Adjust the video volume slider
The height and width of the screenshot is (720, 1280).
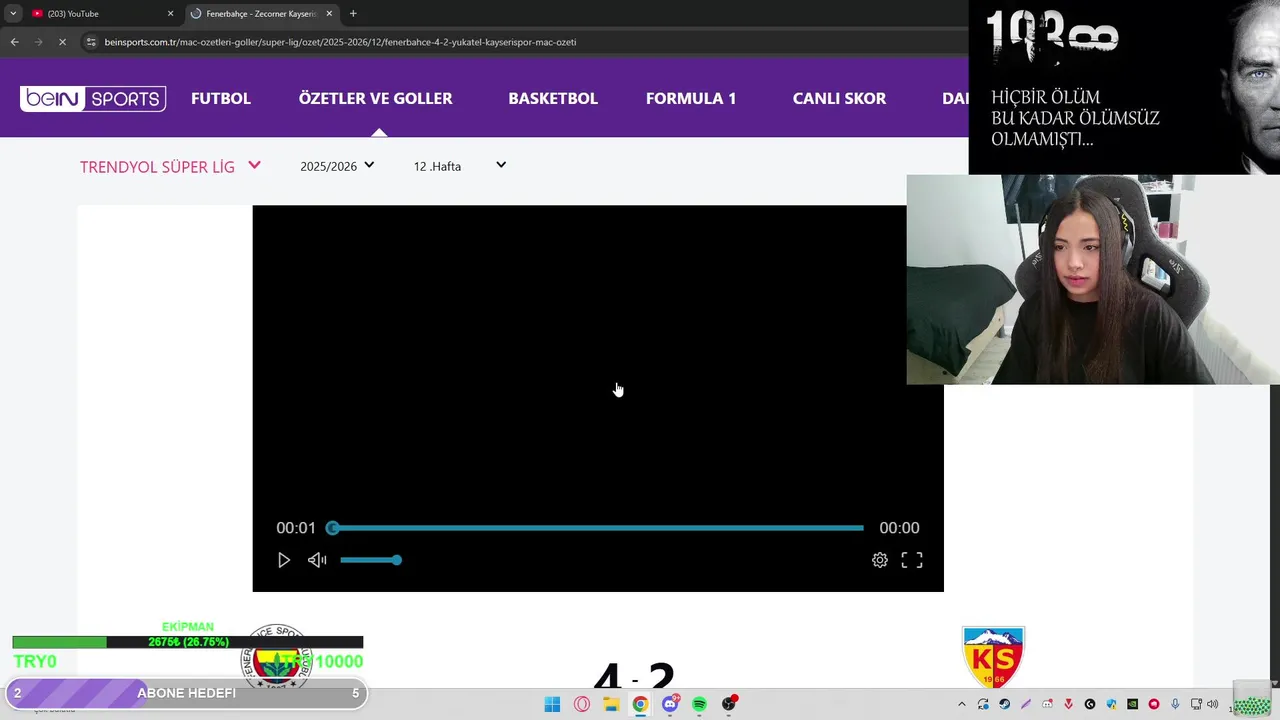click(370, 560)
